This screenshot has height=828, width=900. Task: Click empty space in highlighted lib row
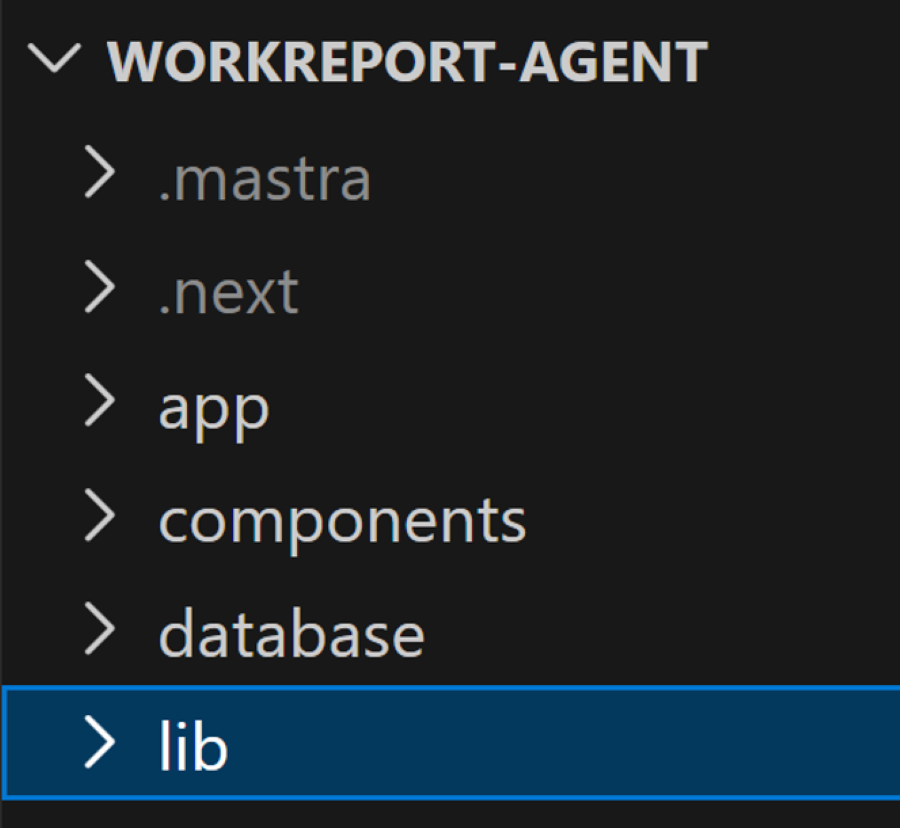click(x=560, y=745)
